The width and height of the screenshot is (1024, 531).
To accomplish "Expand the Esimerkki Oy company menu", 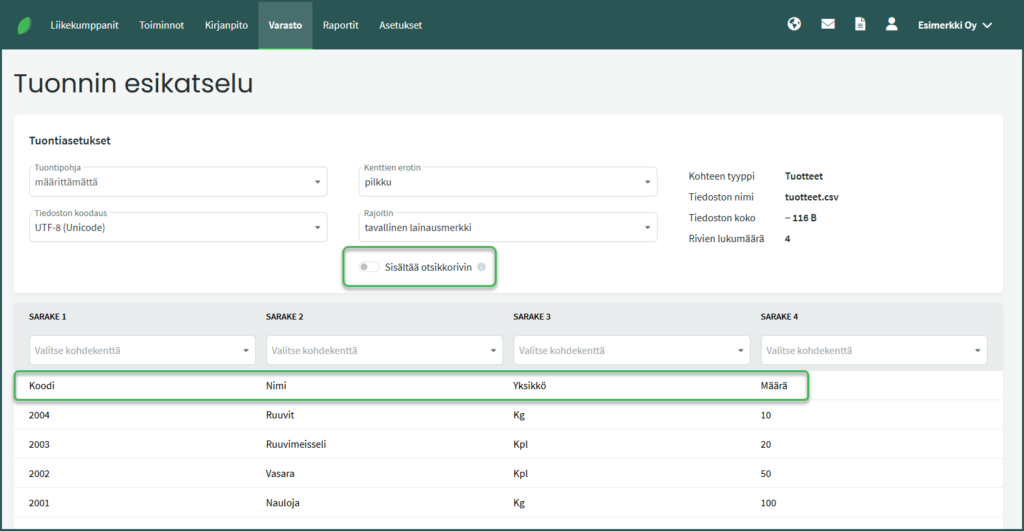I will 954,25.
